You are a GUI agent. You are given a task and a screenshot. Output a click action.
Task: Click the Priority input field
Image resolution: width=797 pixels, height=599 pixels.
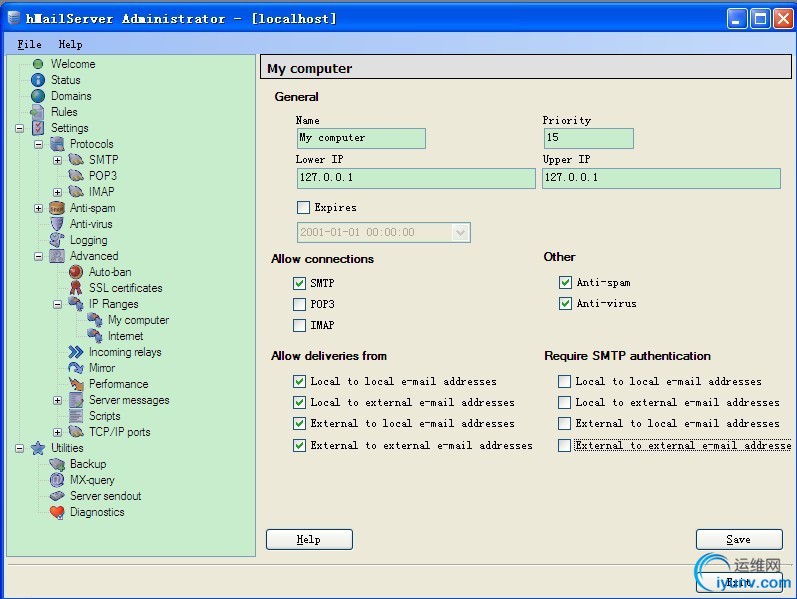click(x=588, y=138)
